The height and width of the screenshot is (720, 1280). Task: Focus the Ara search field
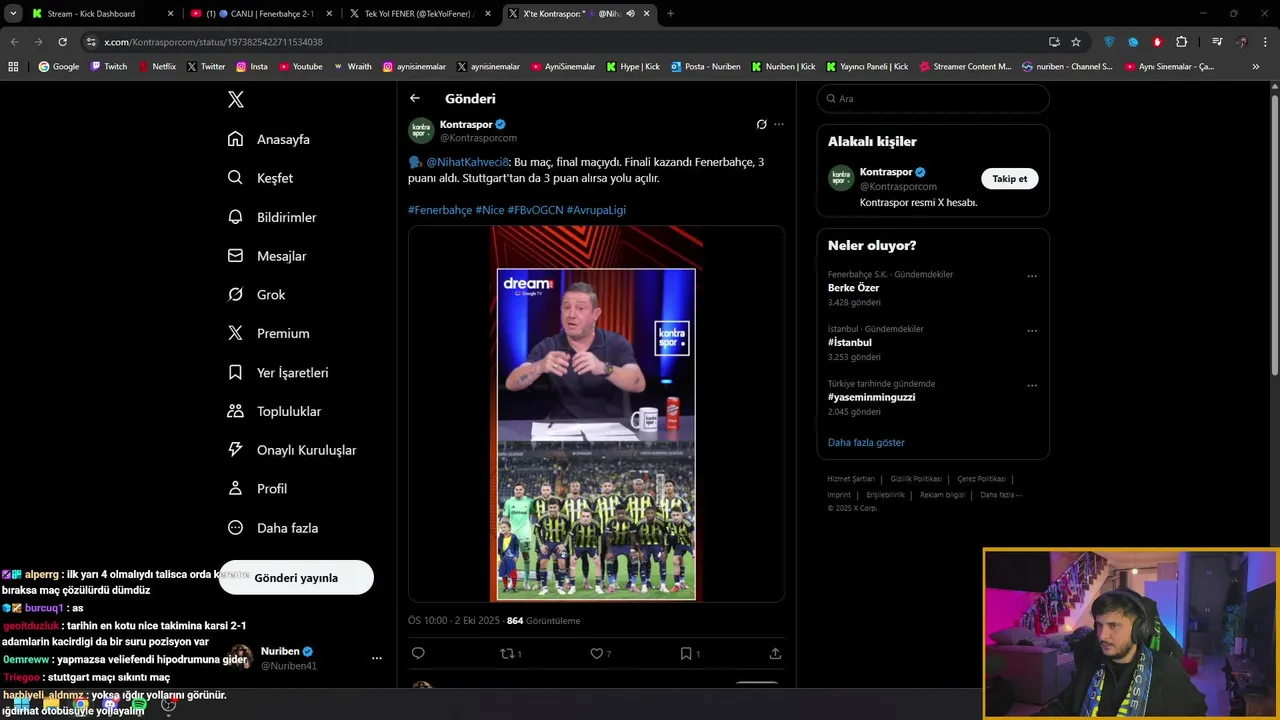(933, 99)
